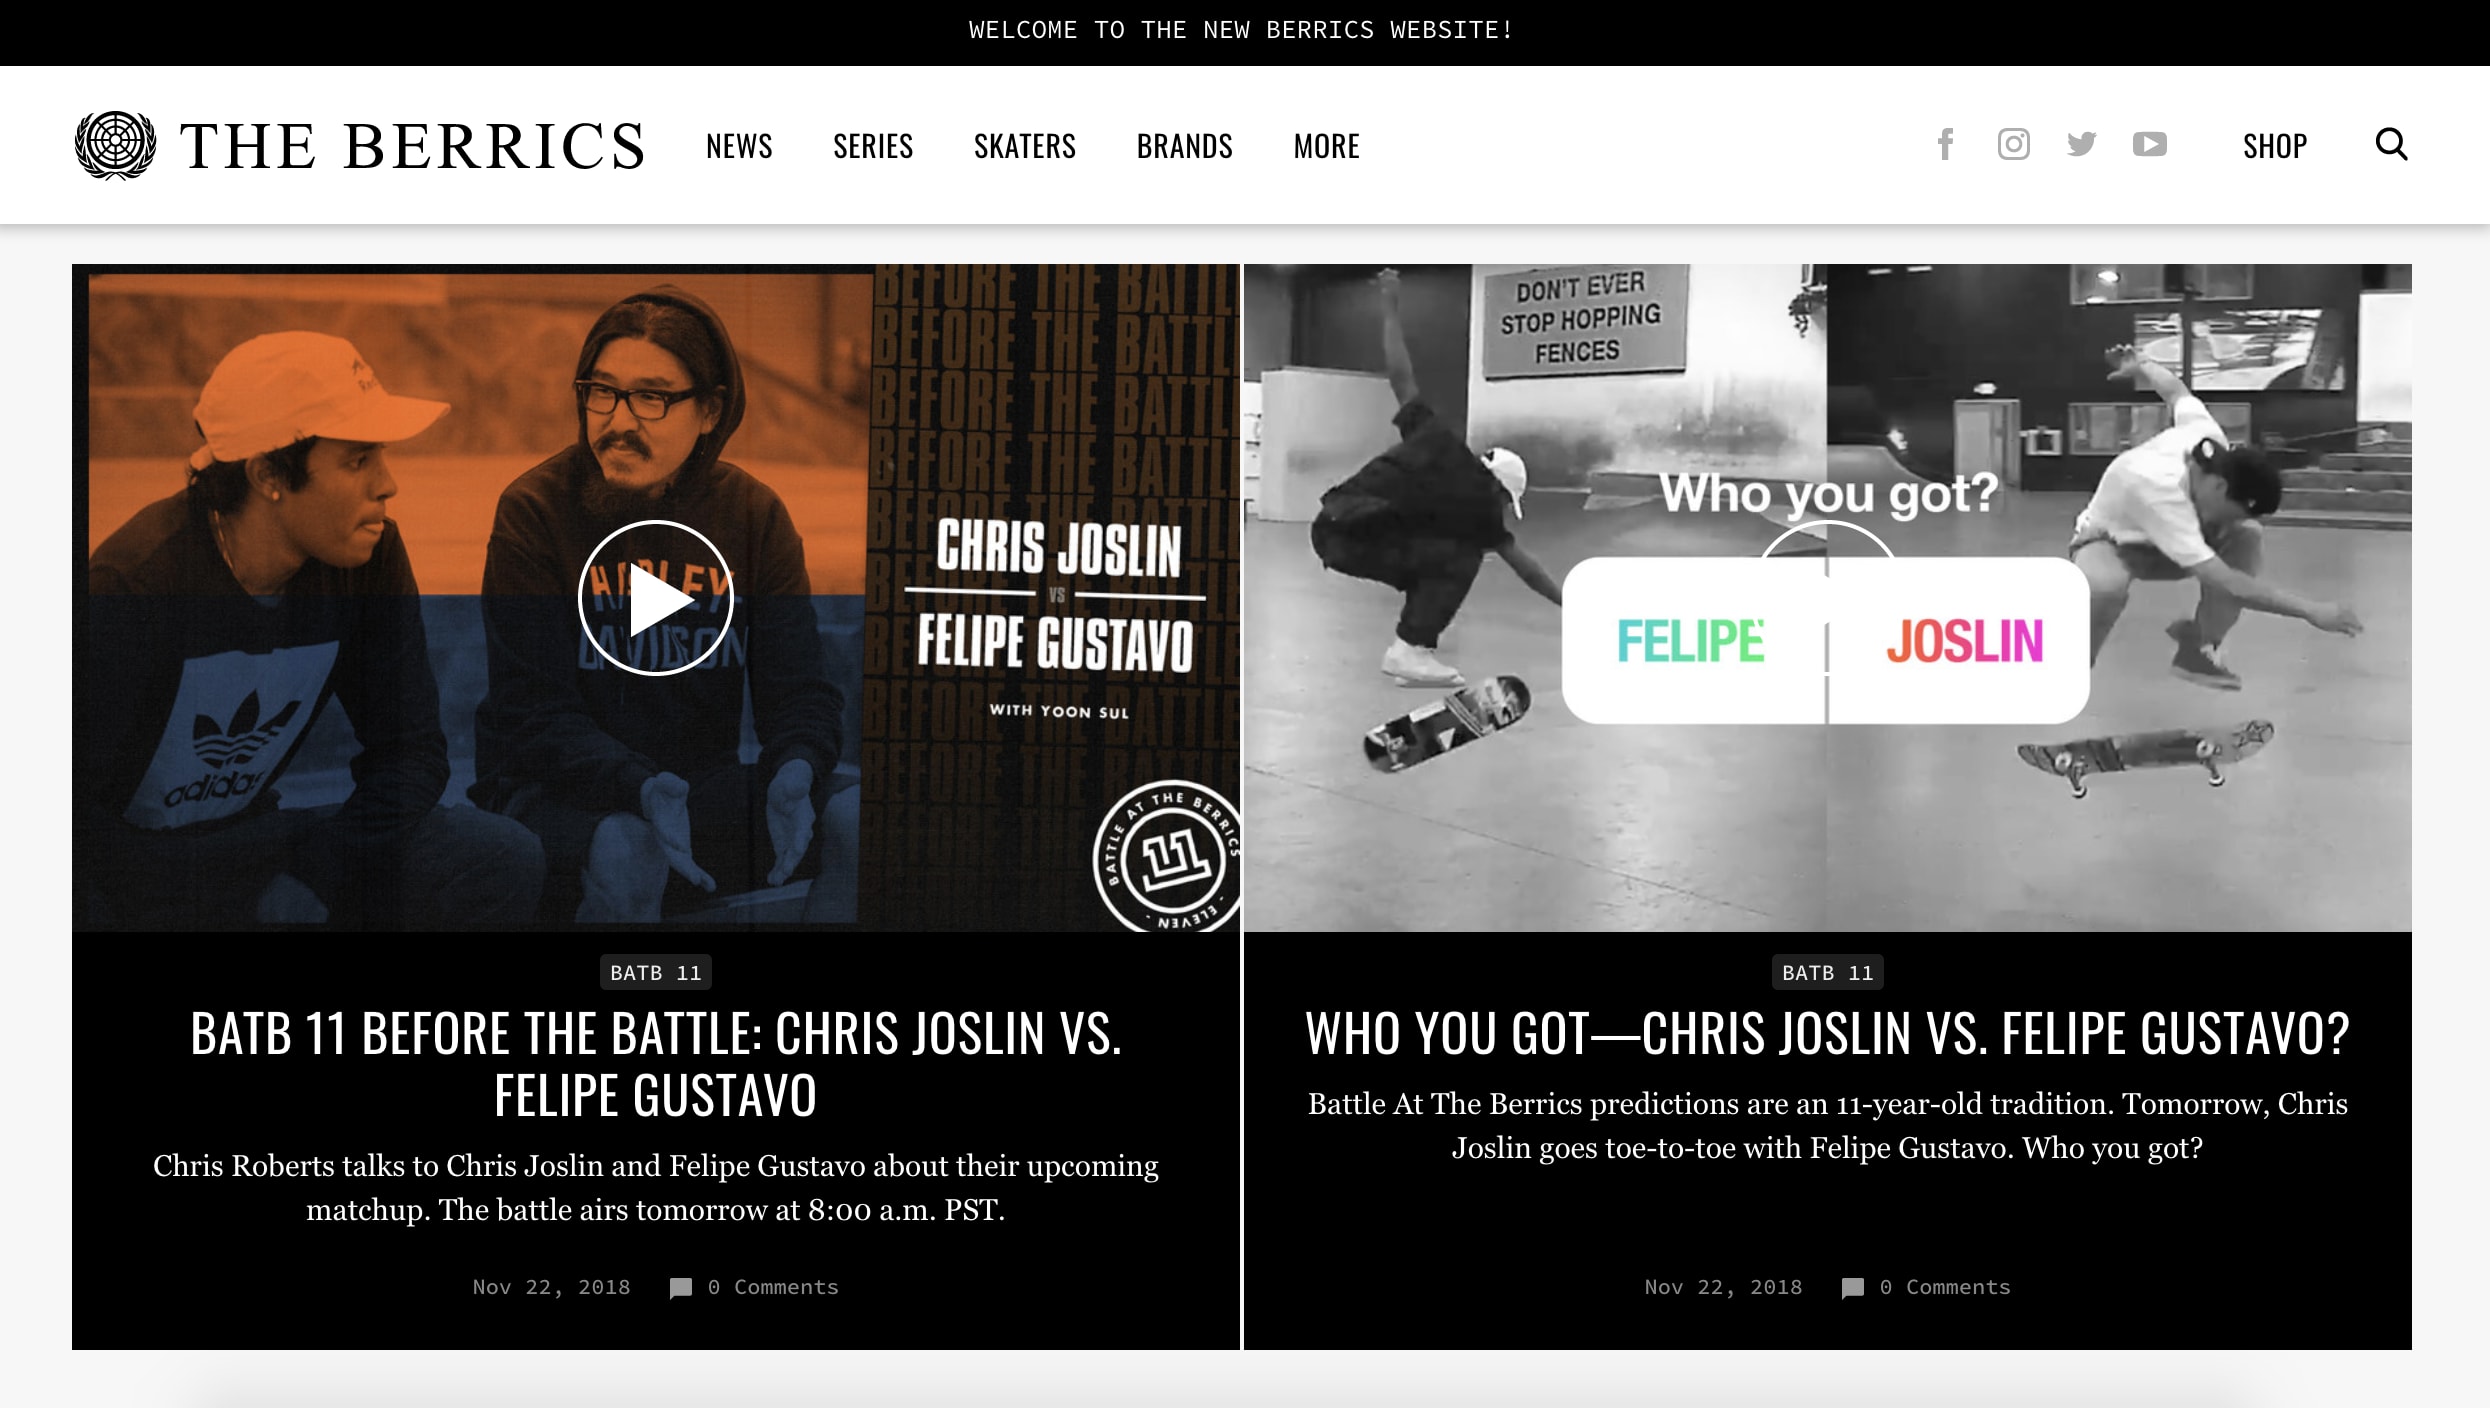
Task: Expand the Brands menu
Action: coord(1184,146)
